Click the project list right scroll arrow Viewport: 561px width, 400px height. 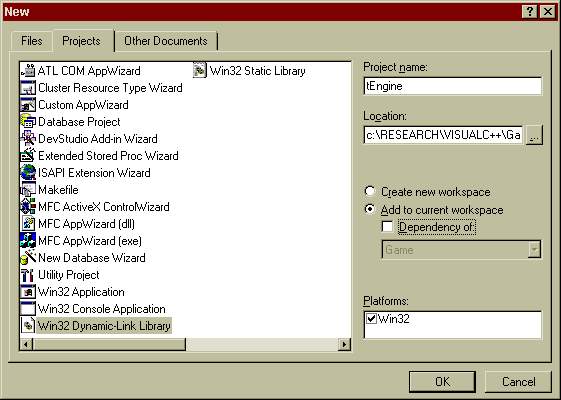point(344,344)
